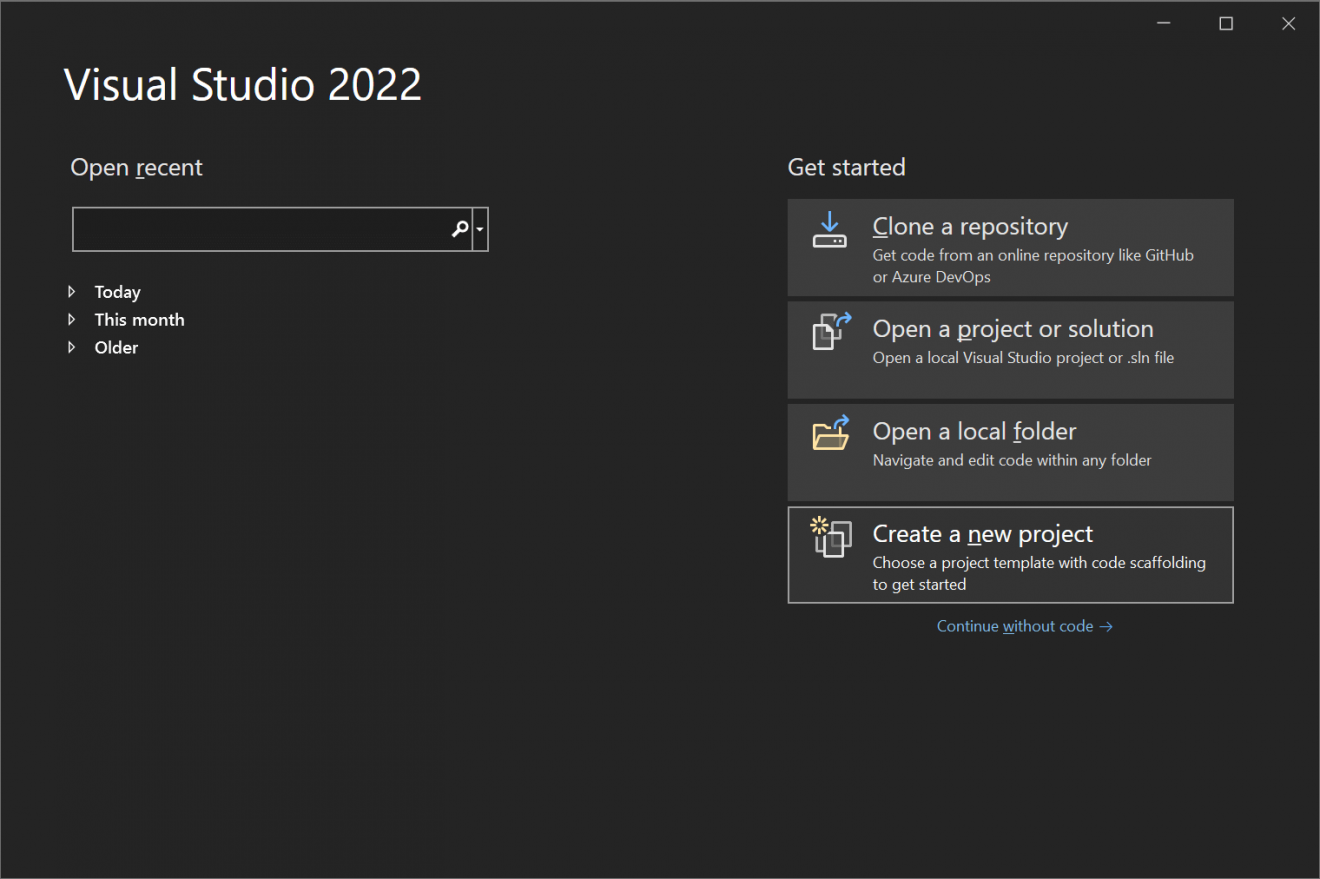Click the Get started section header
Screen dimensions: 1320x879
coord(846,167)
